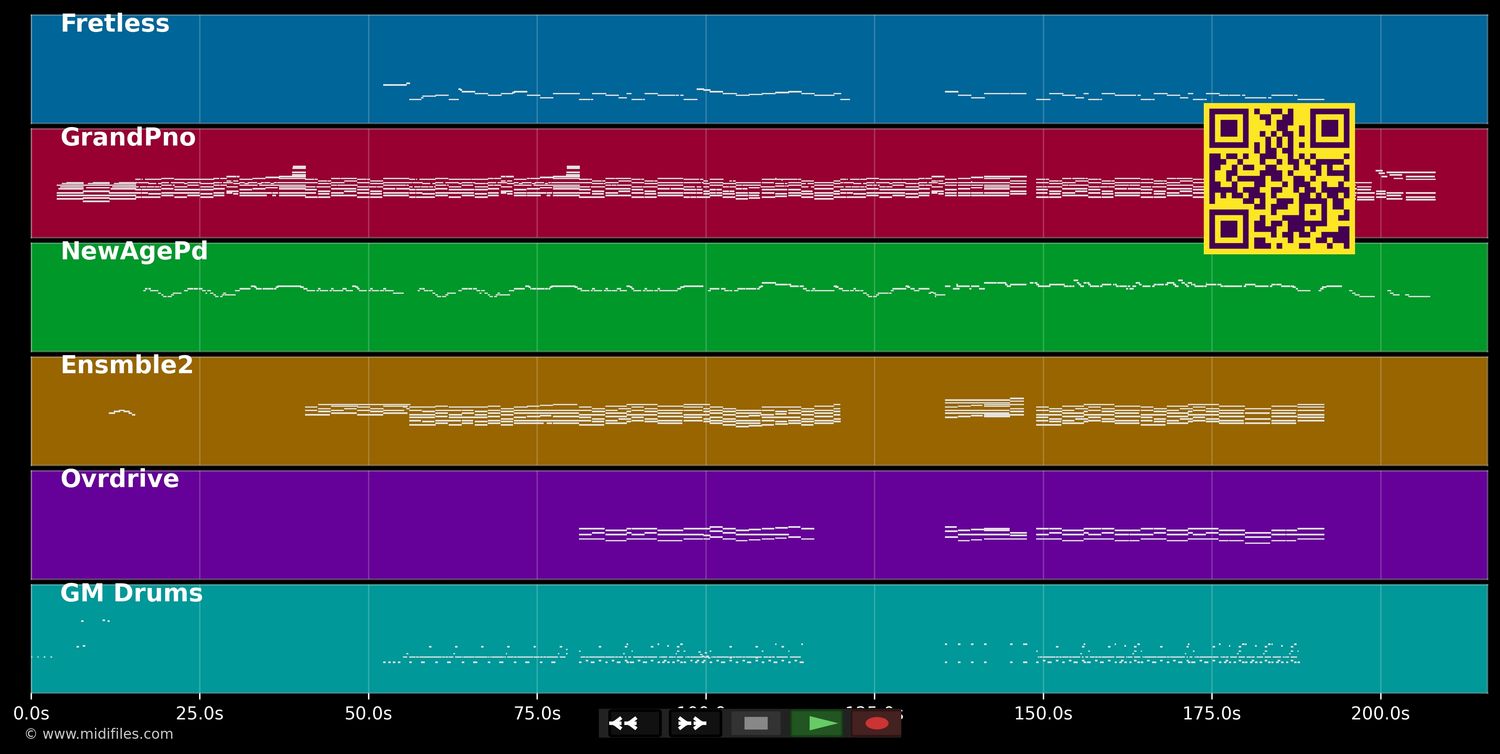Image resolution: width=1500 pixels, height=754 pixels.
Task: Open the www.midifiles.com copyright link
Action: point(99,734)
